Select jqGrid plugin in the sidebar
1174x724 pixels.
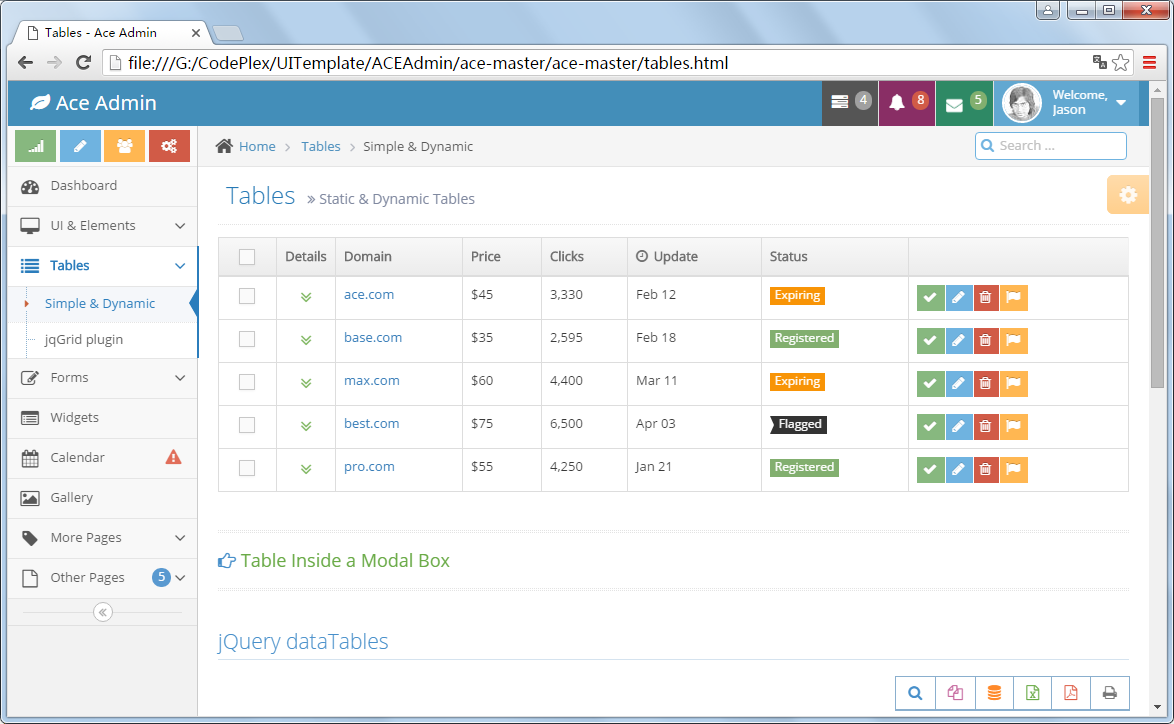coord(84,340)
